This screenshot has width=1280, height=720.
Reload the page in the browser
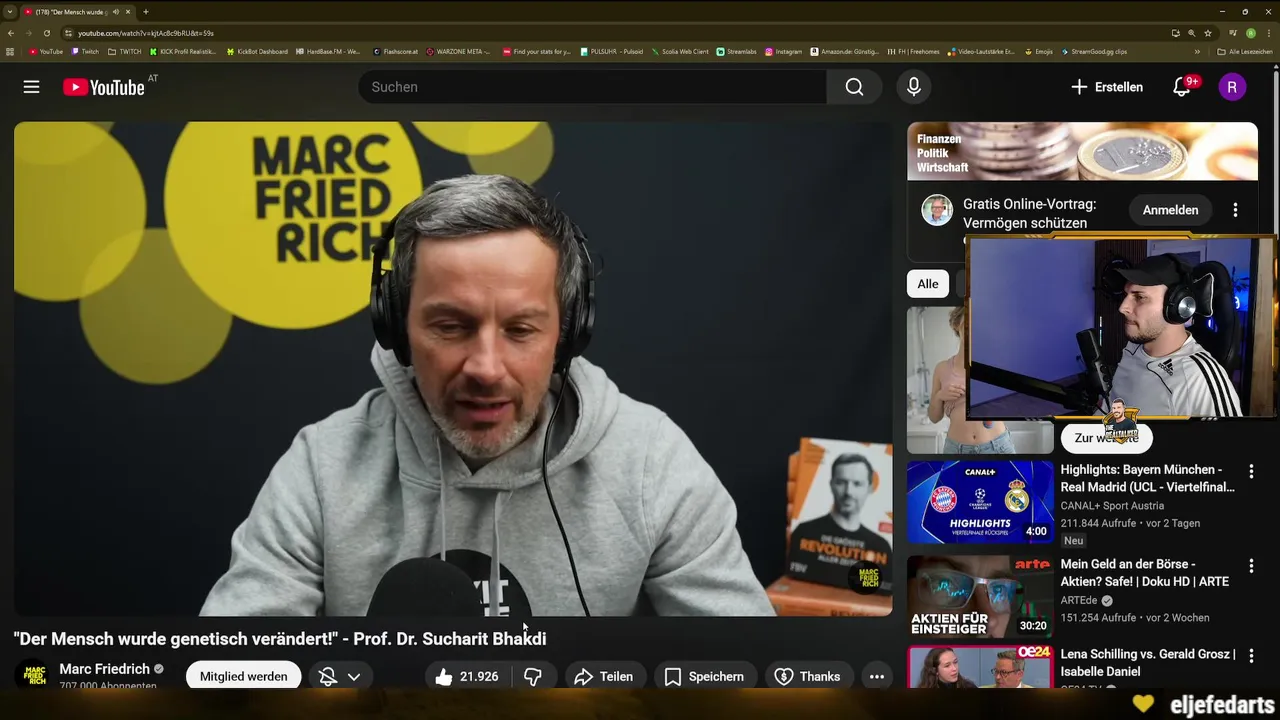click(x=46, y=33)
